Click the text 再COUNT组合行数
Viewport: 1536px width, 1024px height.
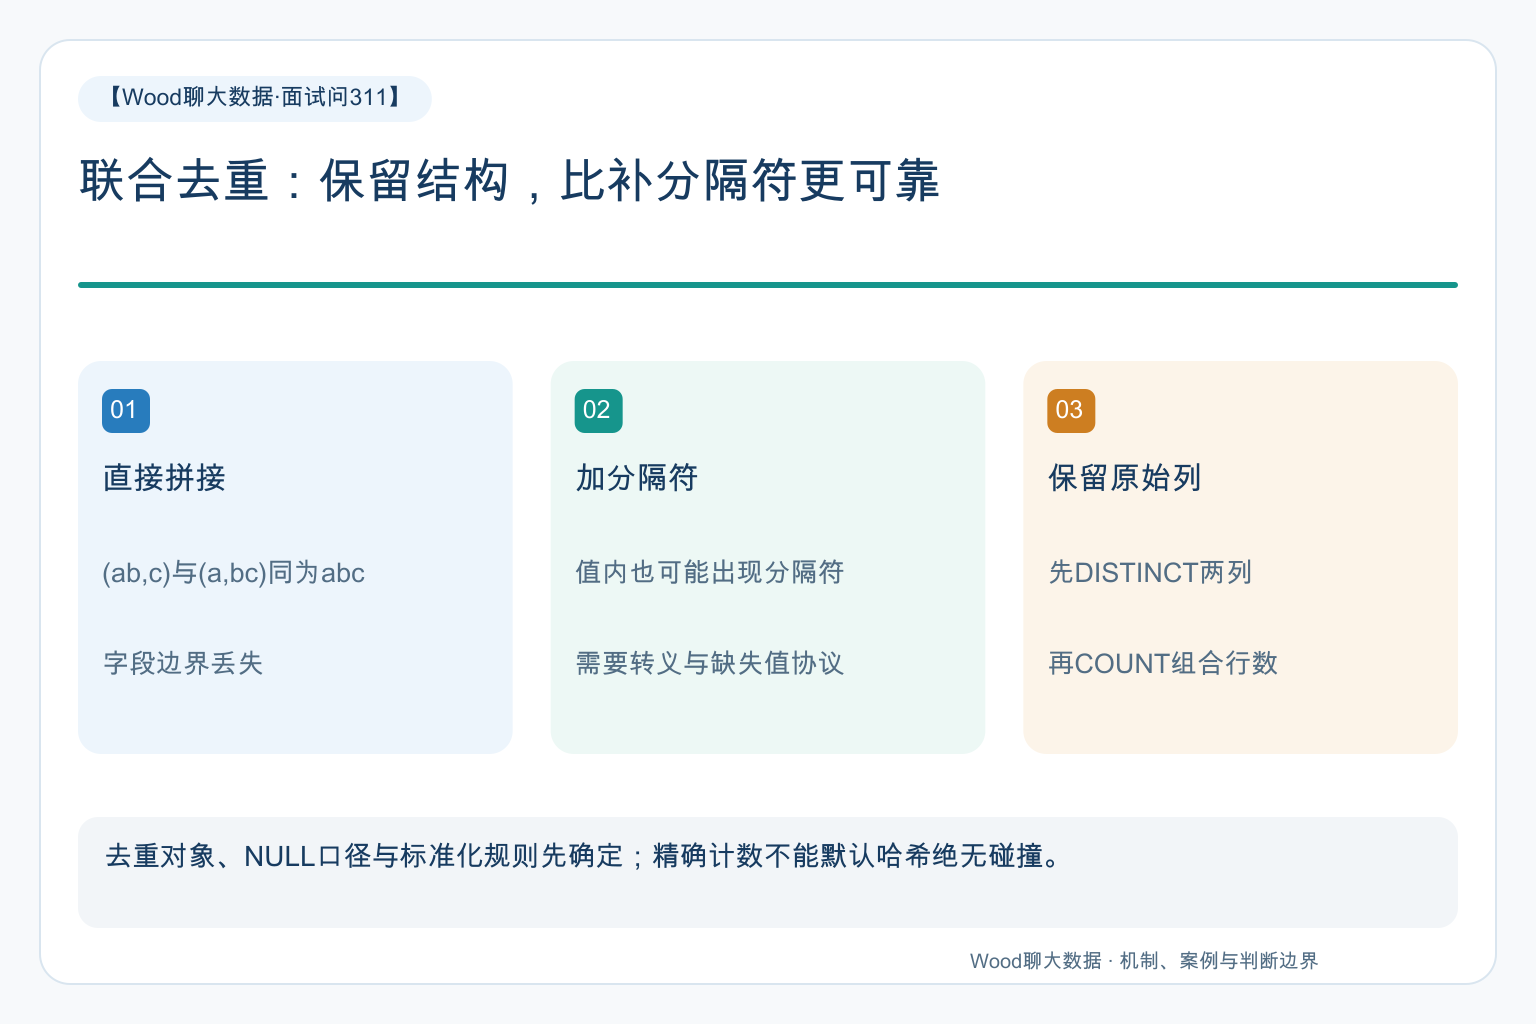click(x=1163, y=663)
